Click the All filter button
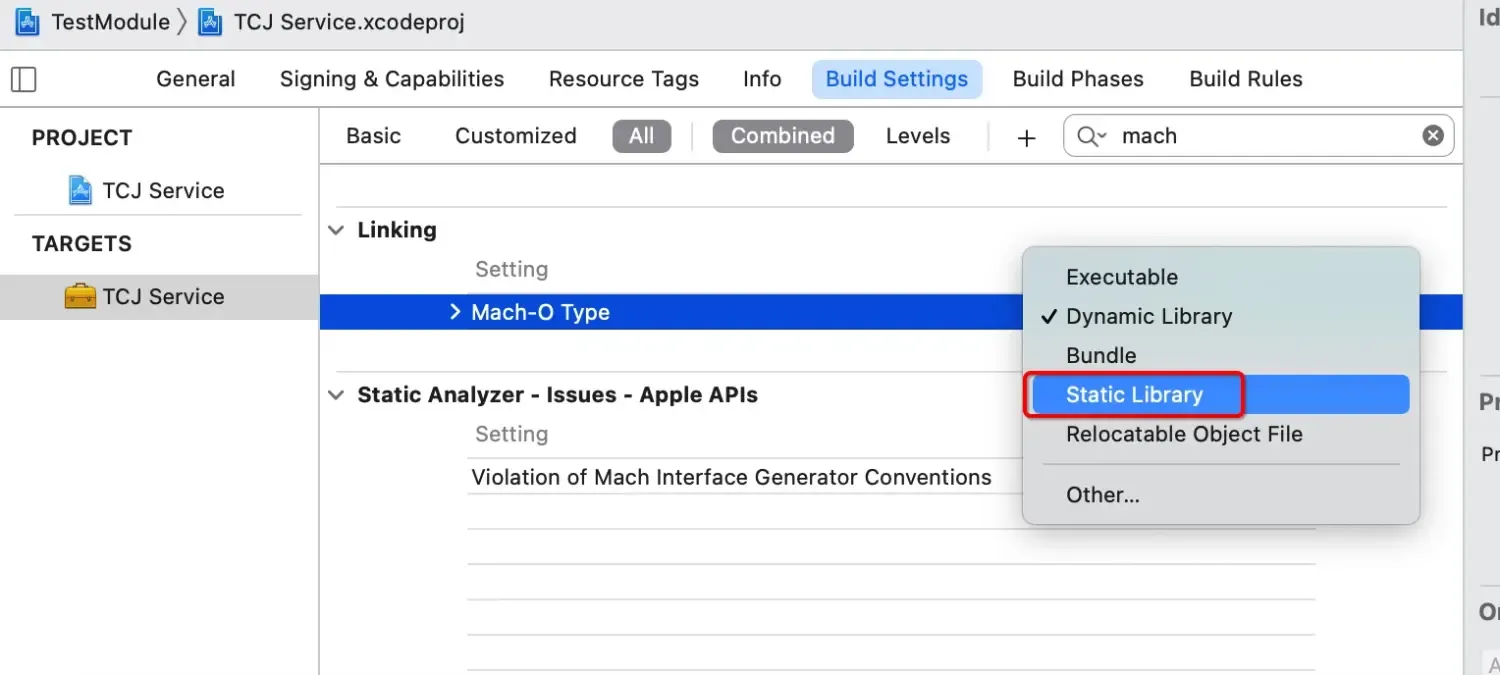Image resolution: width=1500 pixels, height=675 pixels. (x=641, y=136)
